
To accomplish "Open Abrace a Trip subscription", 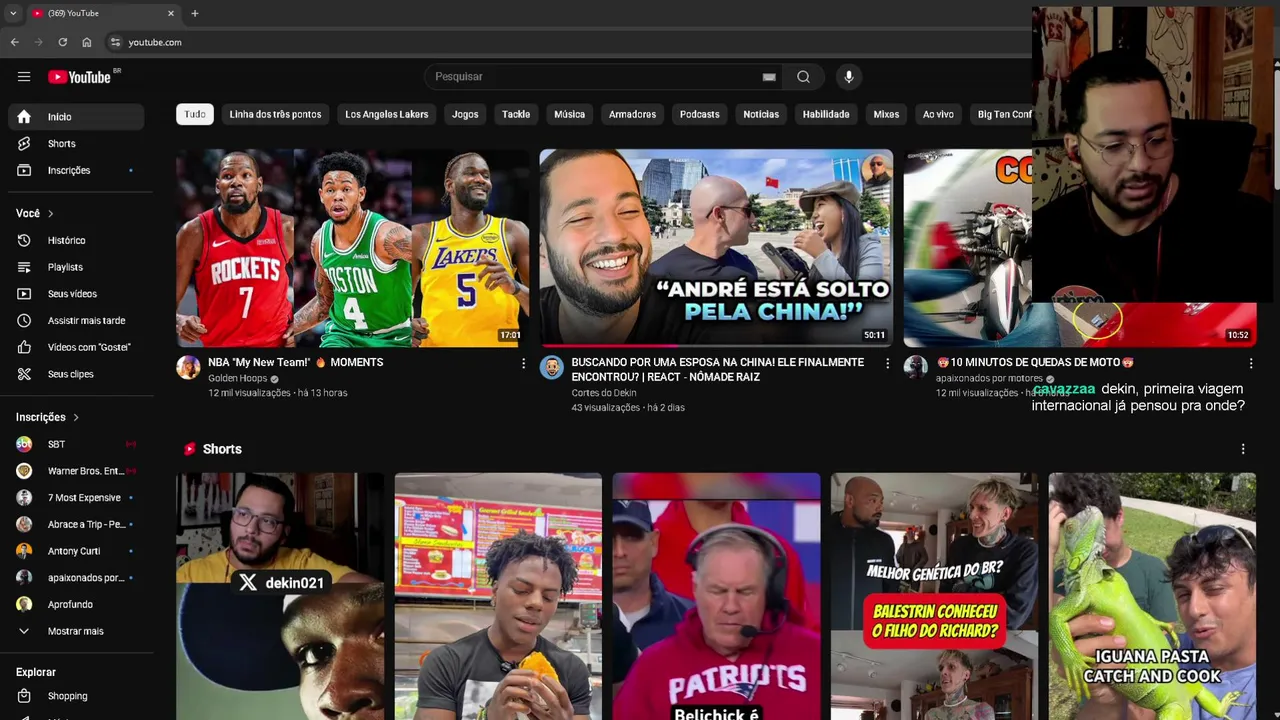I will click(x=76, y=524).
